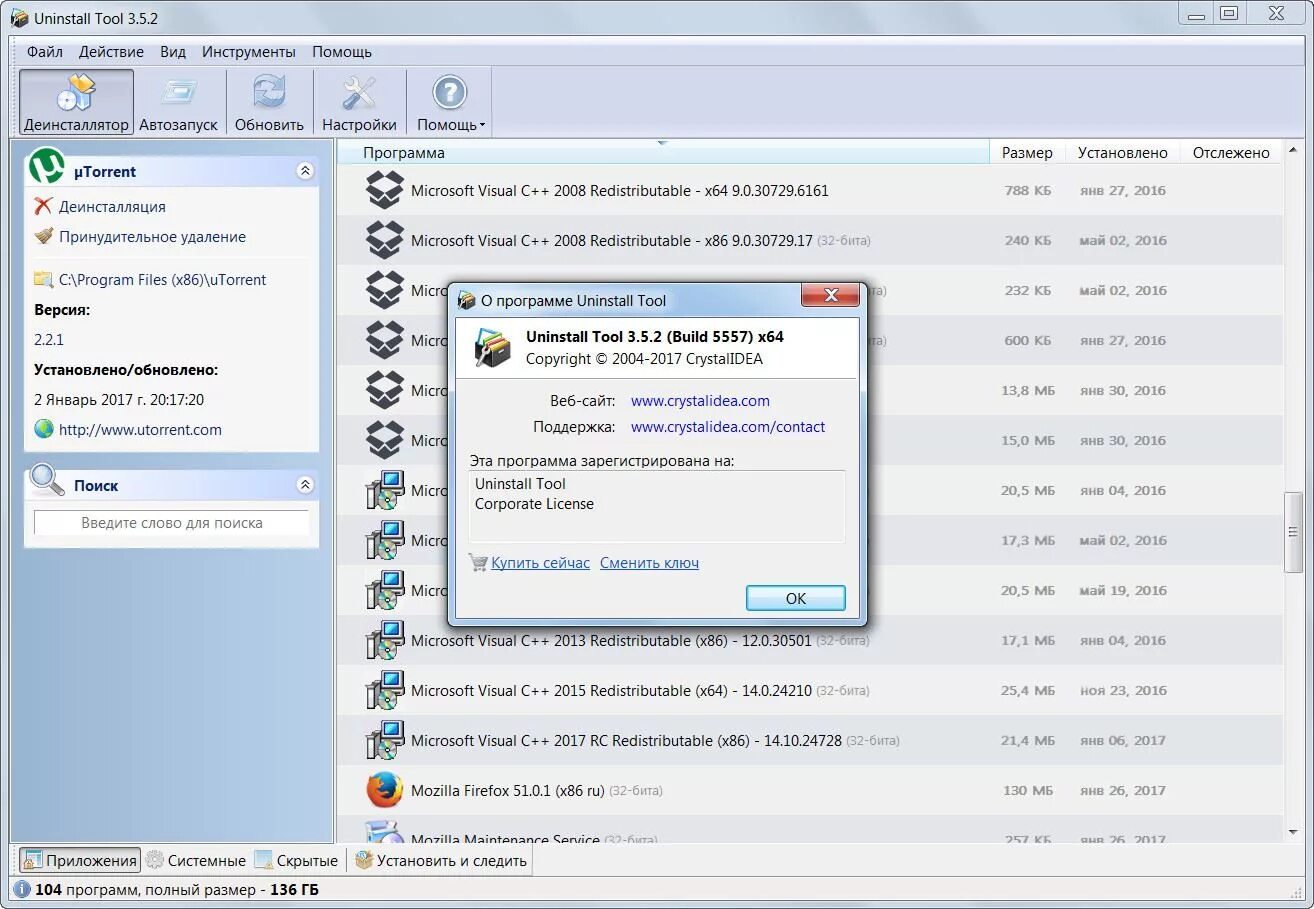Click the magnifier icon of Поиск panel
Viewport: 1314px width, 909px height.
pyautogui.click(x=46, y=481)
